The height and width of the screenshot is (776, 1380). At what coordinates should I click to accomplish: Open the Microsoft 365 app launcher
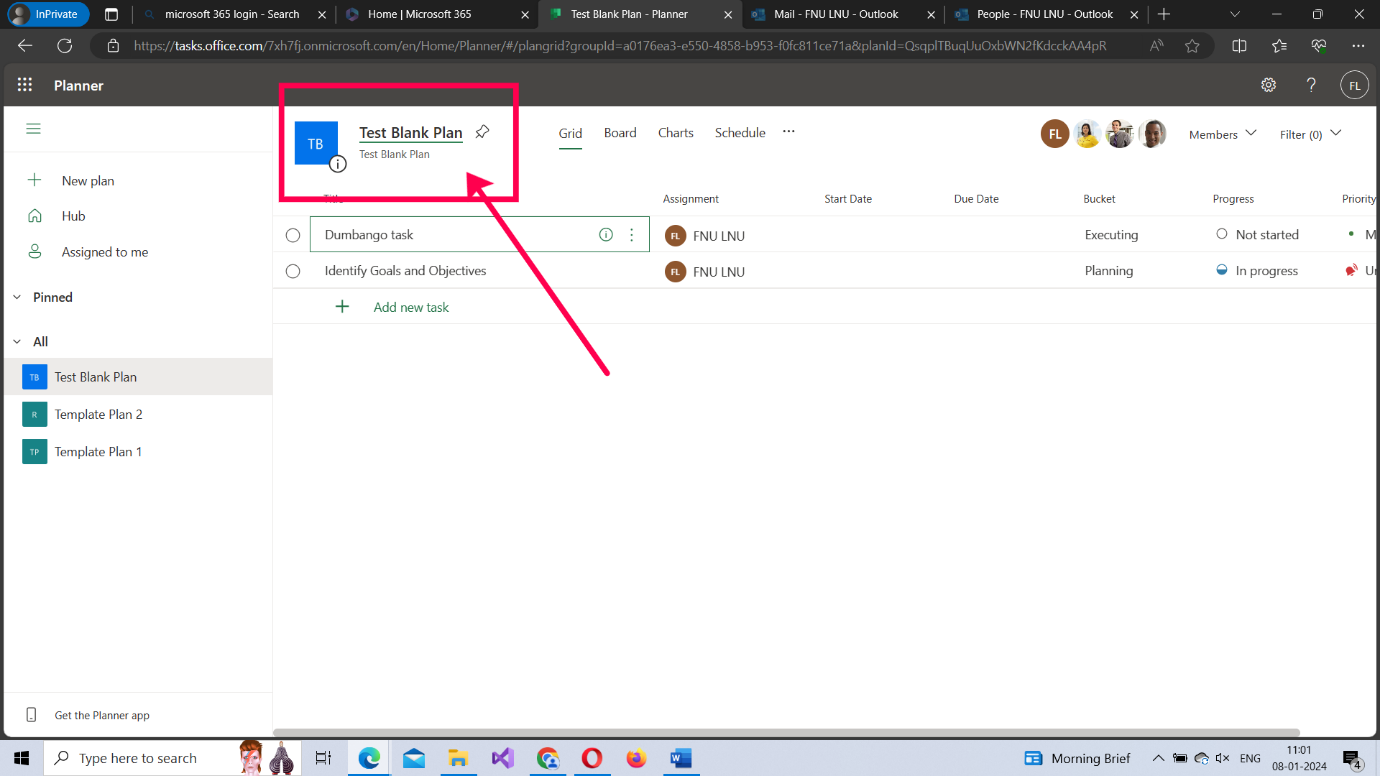tap(24, 85)
